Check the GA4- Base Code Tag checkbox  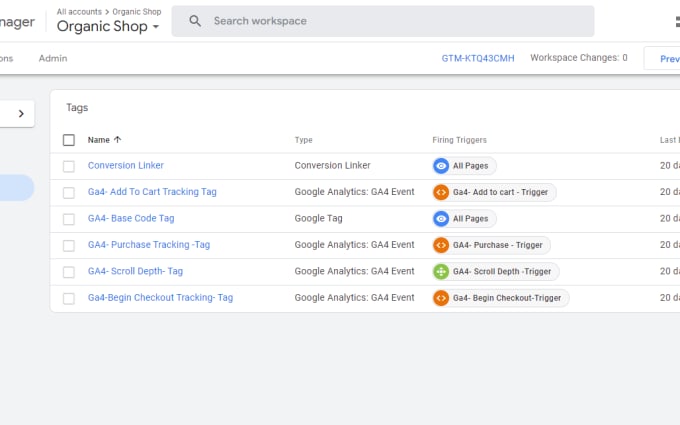point(69,219)
